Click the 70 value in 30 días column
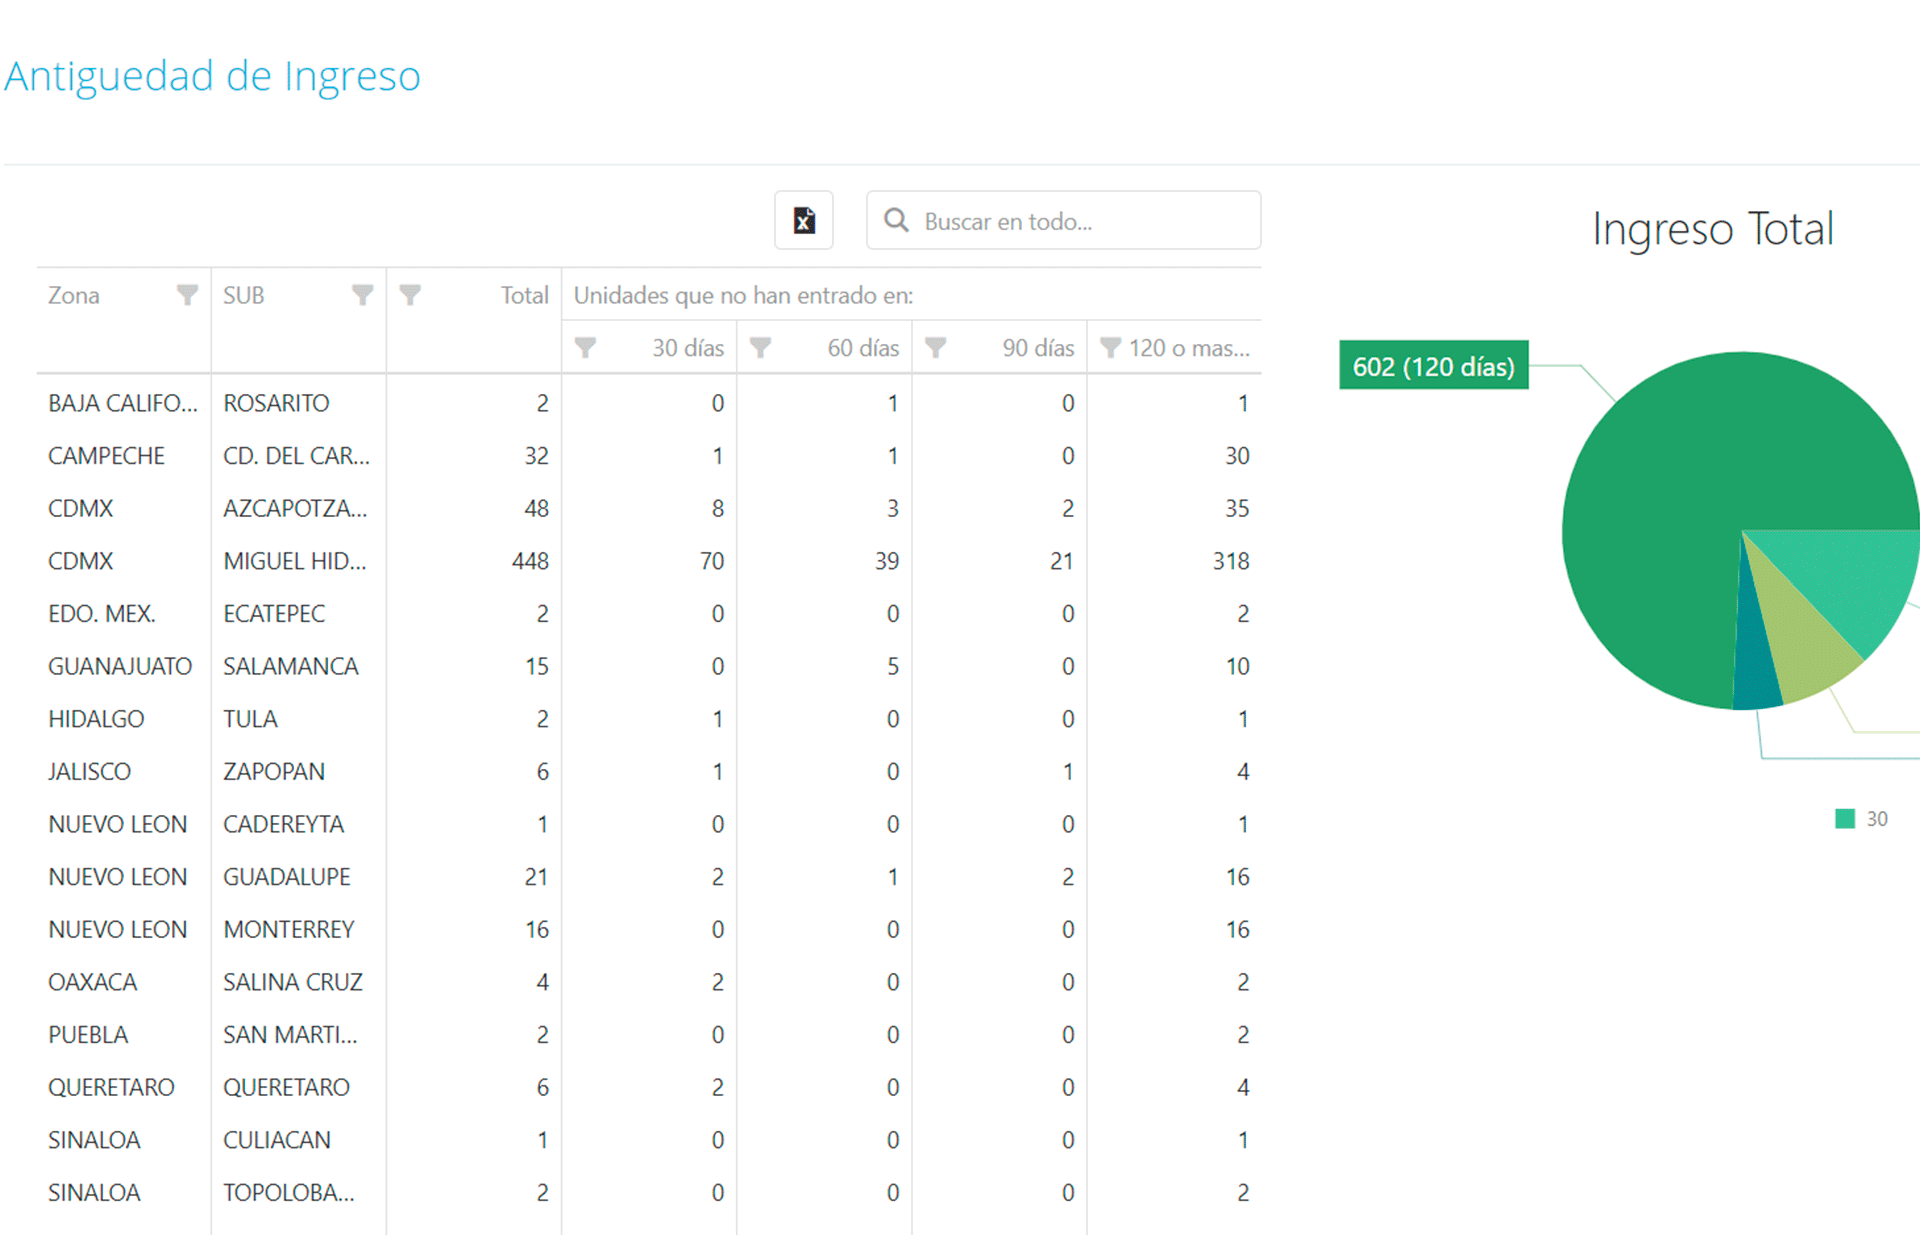The width and height of the screenshot is (1920, 1235). 712,561
